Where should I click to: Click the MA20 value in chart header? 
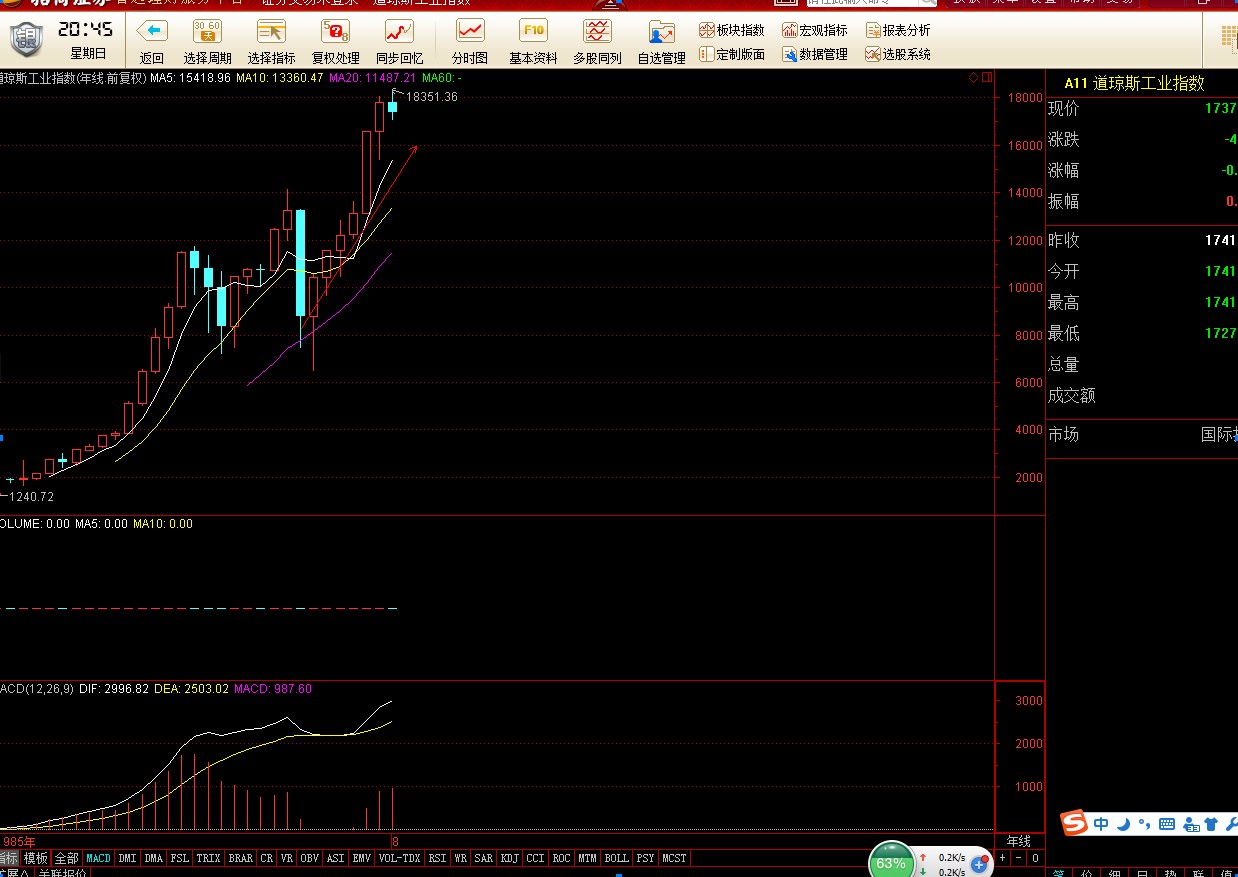click(372, 77)
